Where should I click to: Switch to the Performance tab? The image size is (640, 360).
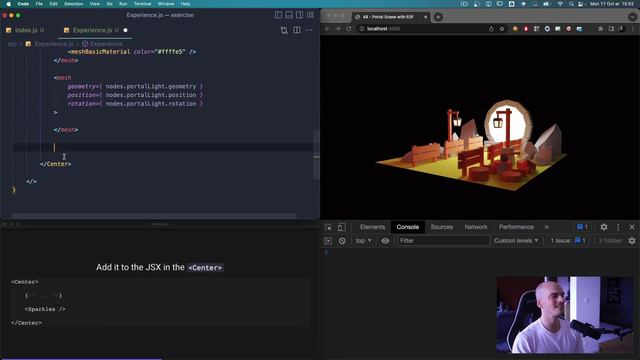click(516, 227)
